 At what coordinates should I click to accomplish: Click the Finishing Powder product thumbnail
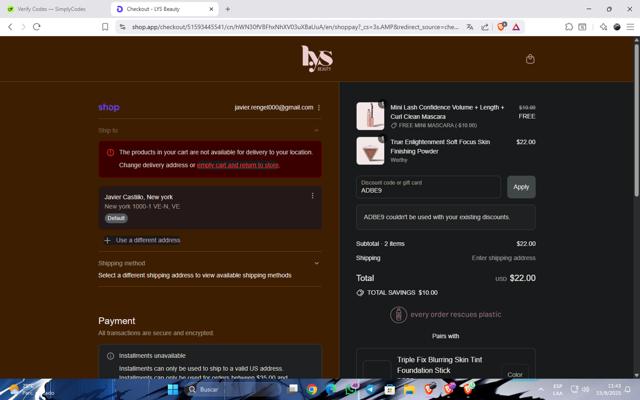tap(370, 151)
